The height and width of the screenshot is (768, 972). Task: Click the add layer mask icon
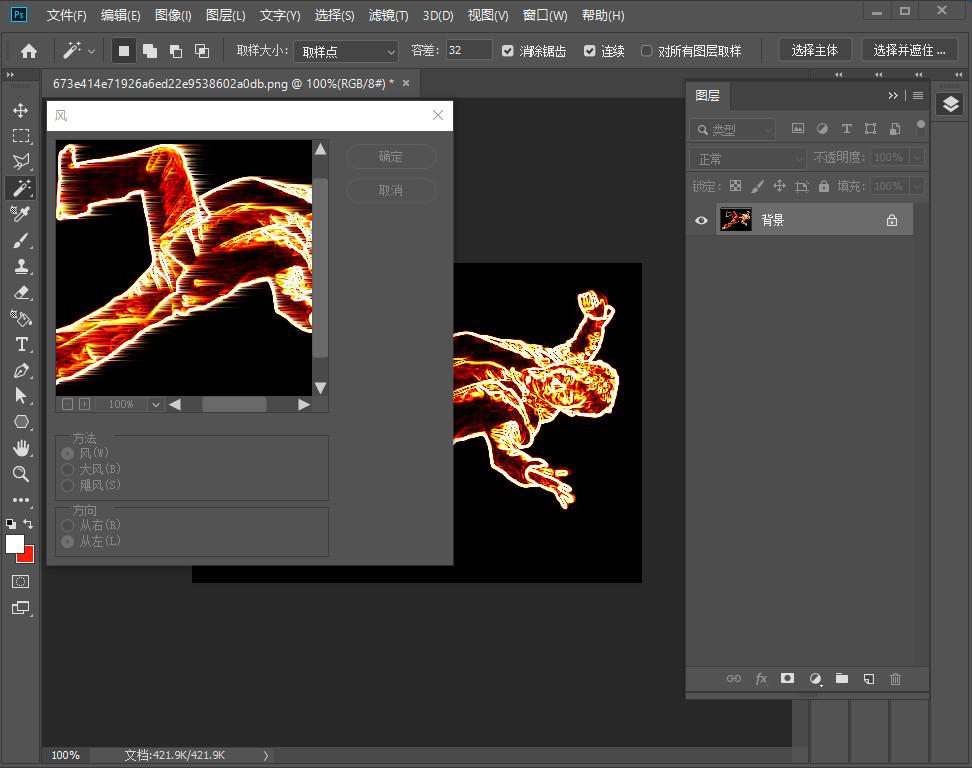click(x=787, y=679)
